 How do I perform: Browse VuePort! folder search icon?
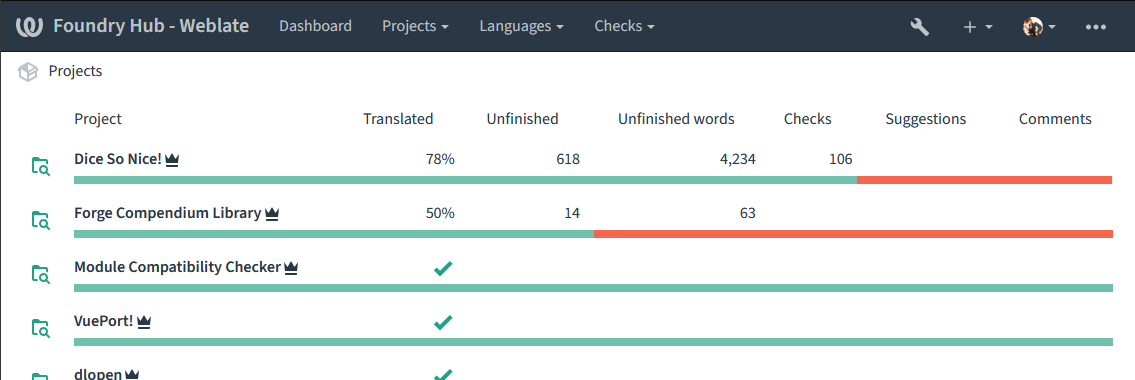point(41,329)
